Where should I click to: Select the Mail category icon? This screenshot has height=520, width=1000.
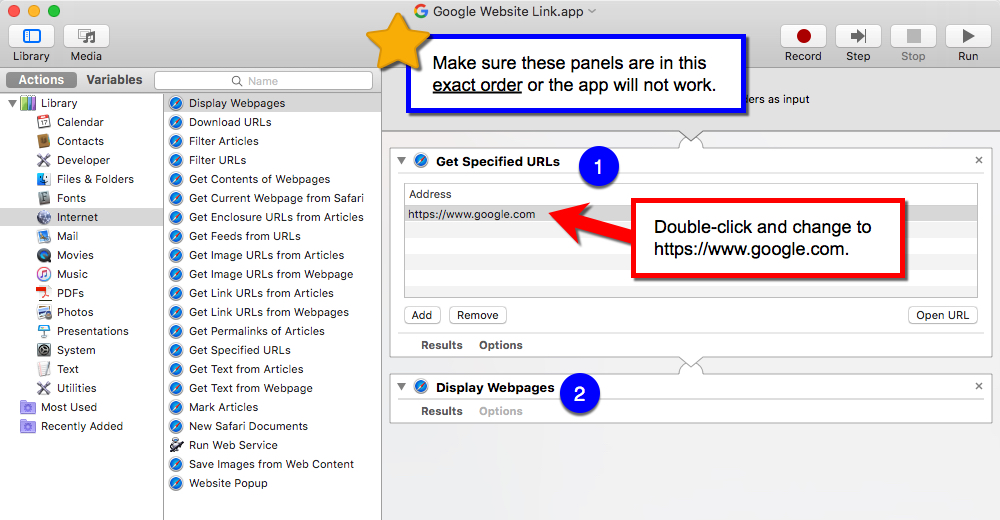[x=44, y=236]
